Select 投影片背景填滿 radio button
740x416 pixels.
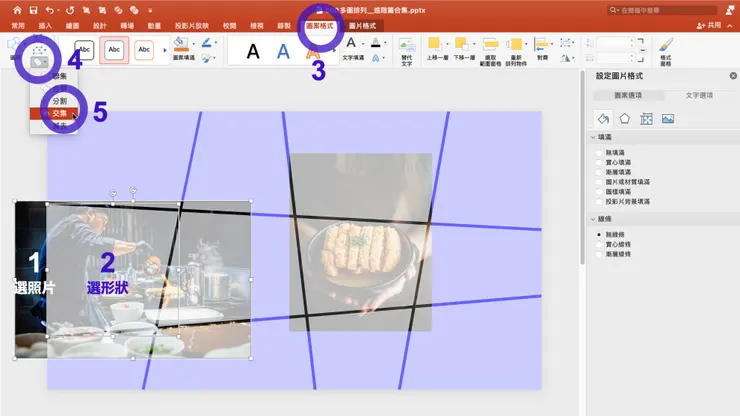click(x=599, y=202)
